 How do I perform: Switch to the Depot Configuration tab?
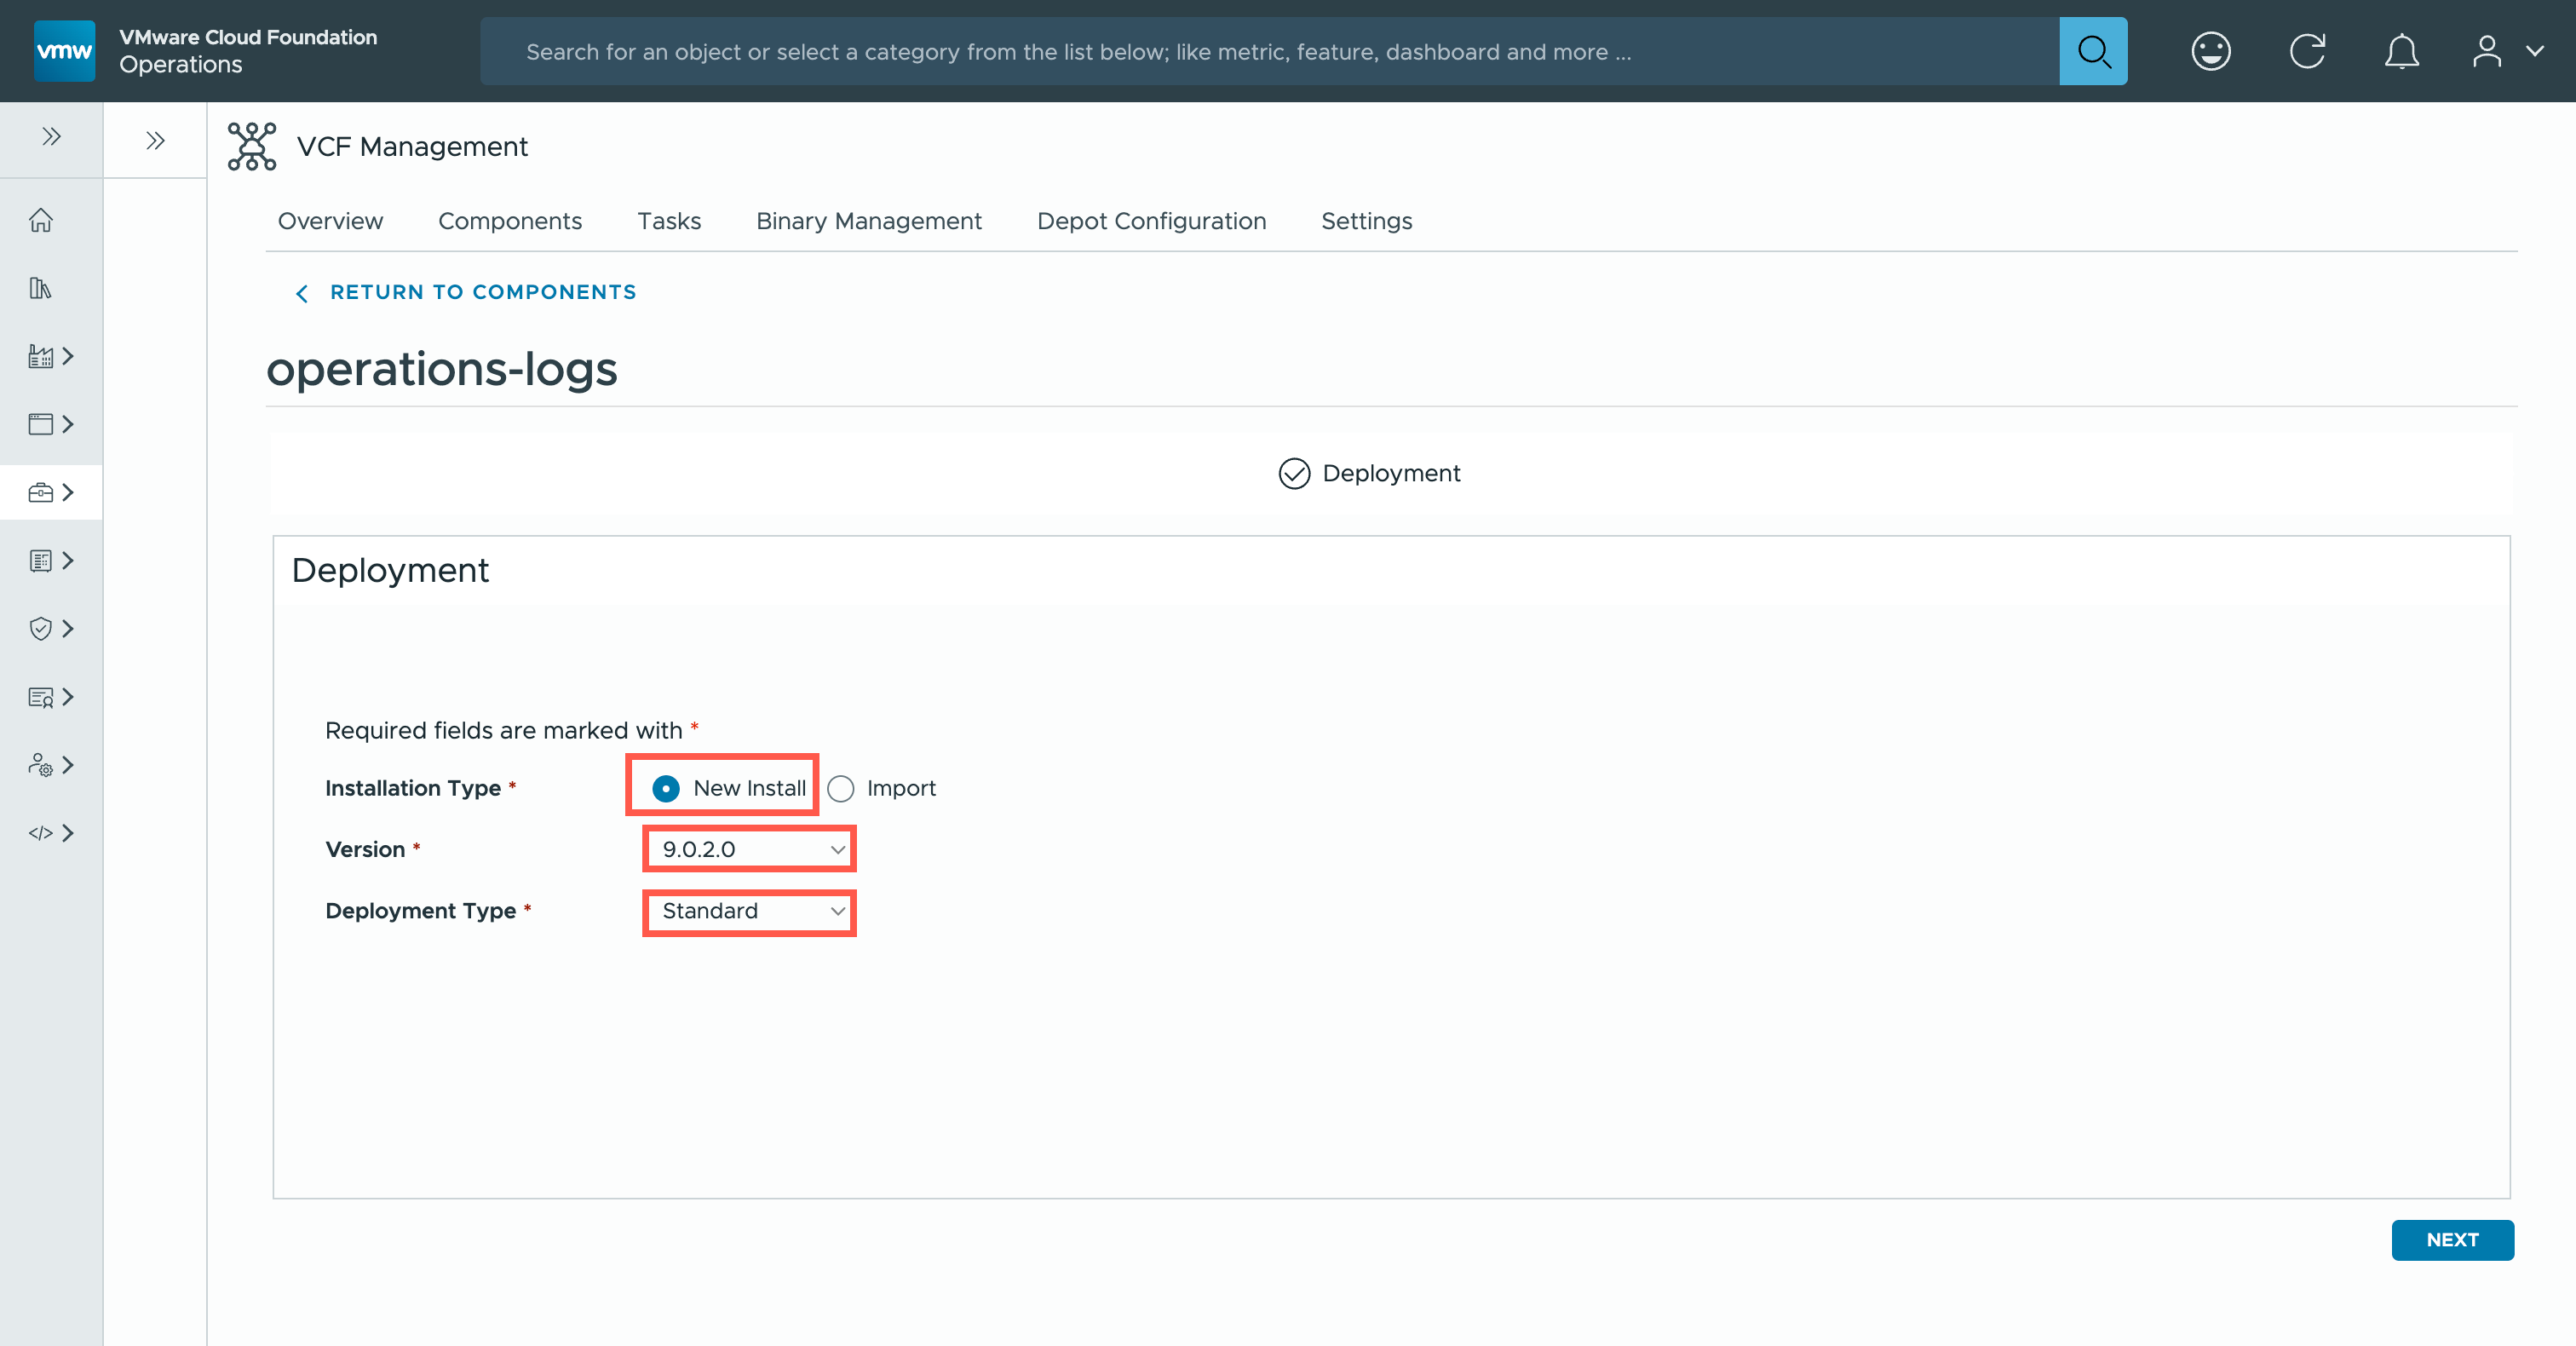(1151, 221)
